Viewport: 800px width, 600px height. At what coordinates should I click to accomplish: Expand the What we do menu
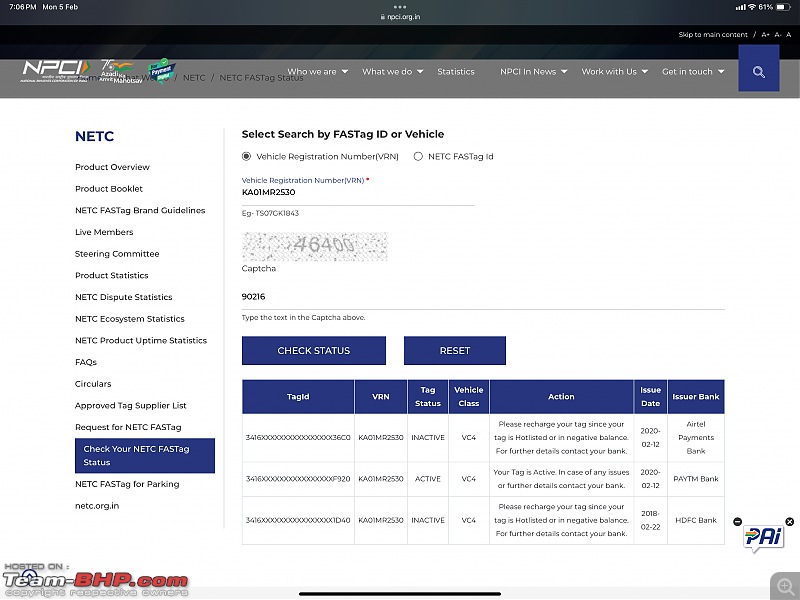coord(393,71)
